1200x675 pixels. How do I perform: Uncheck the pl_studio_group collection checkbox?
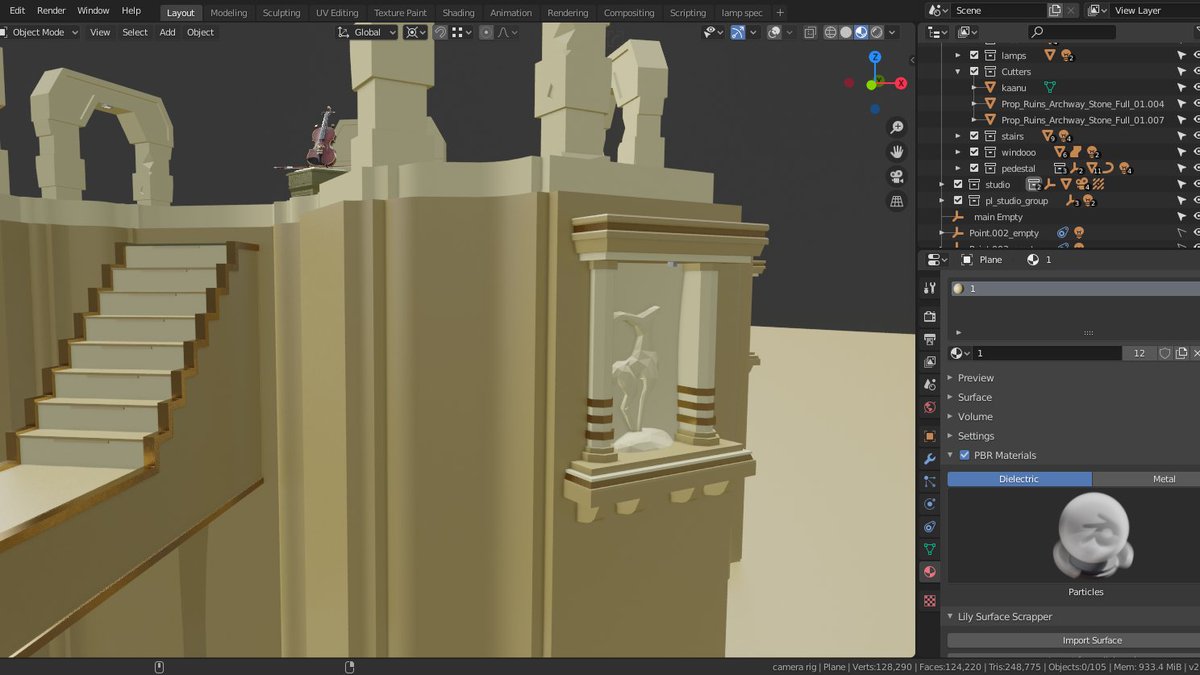pyautogui.click(x=958, y=201)
